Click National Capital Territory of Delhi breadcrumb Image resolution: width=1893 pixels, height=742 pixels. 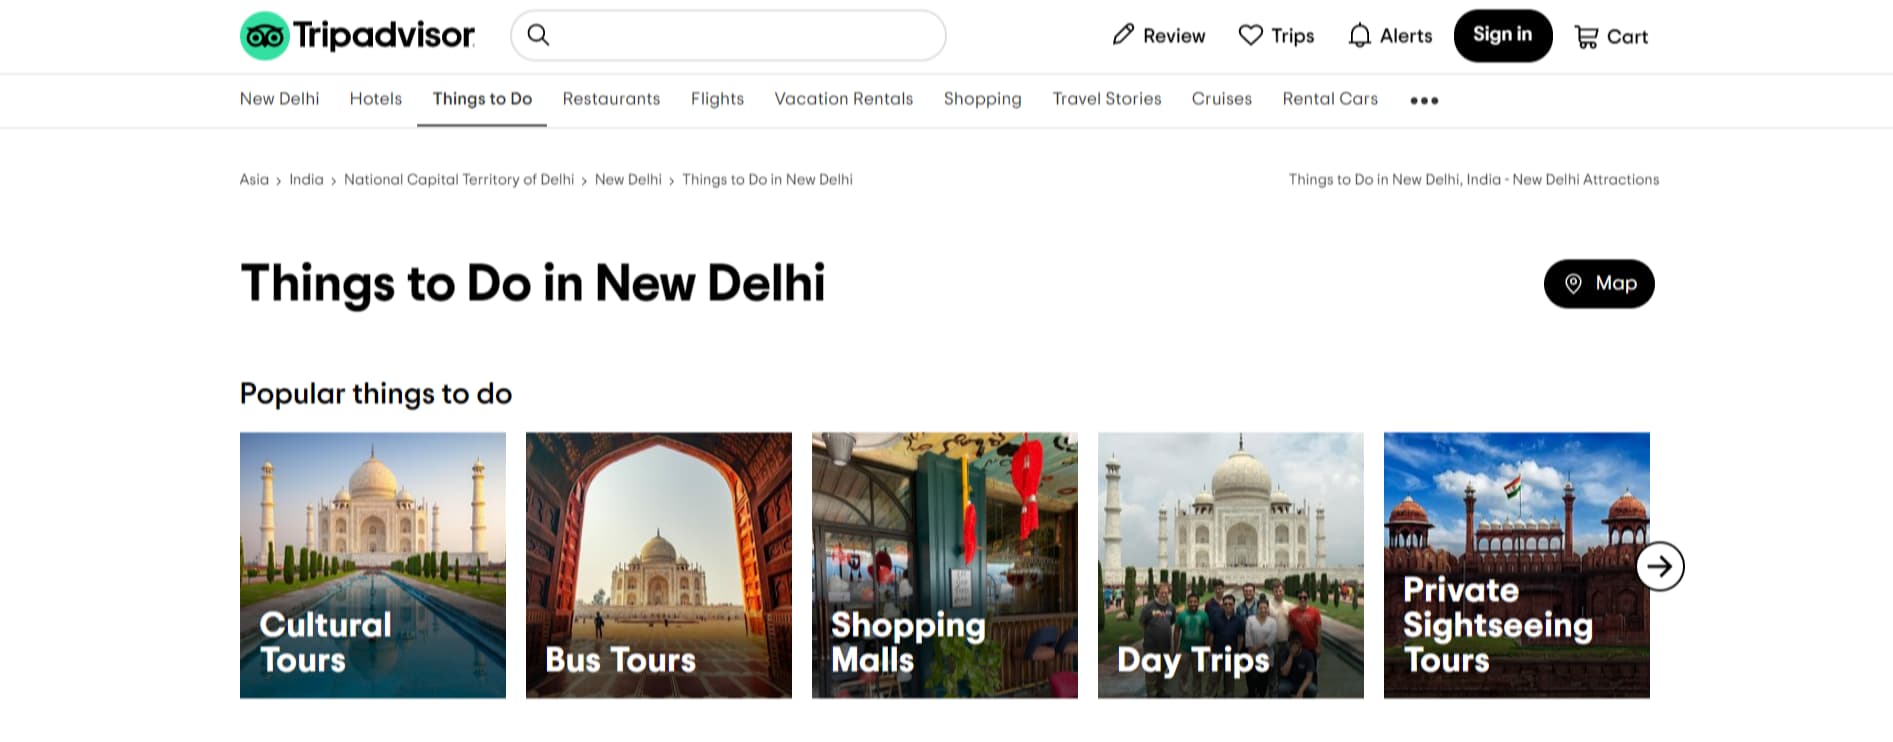[459, 180]
